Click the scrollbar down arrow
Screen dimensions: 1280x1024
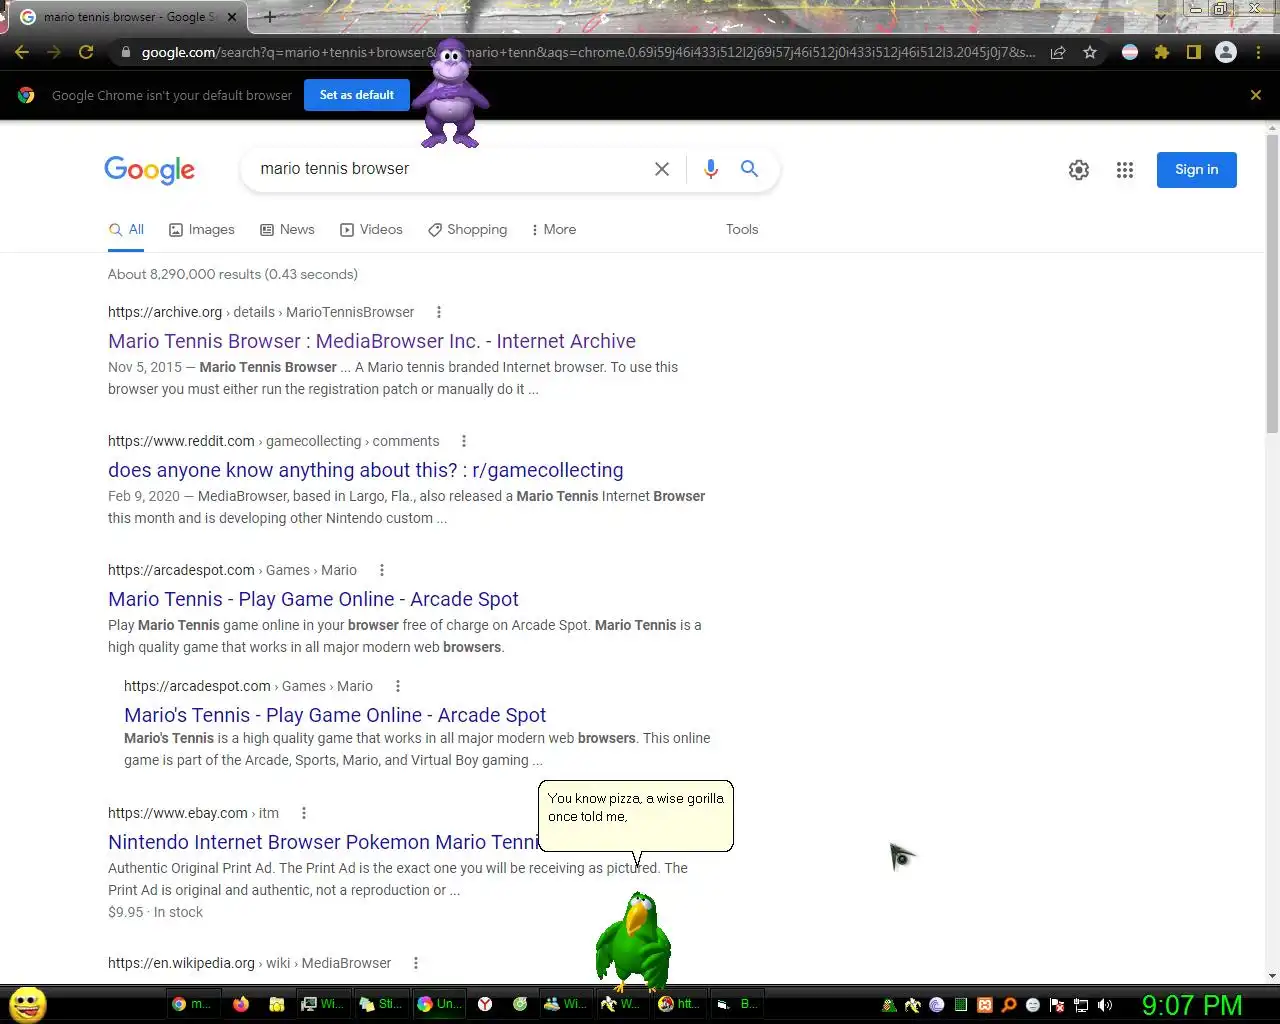[1272, 976]
